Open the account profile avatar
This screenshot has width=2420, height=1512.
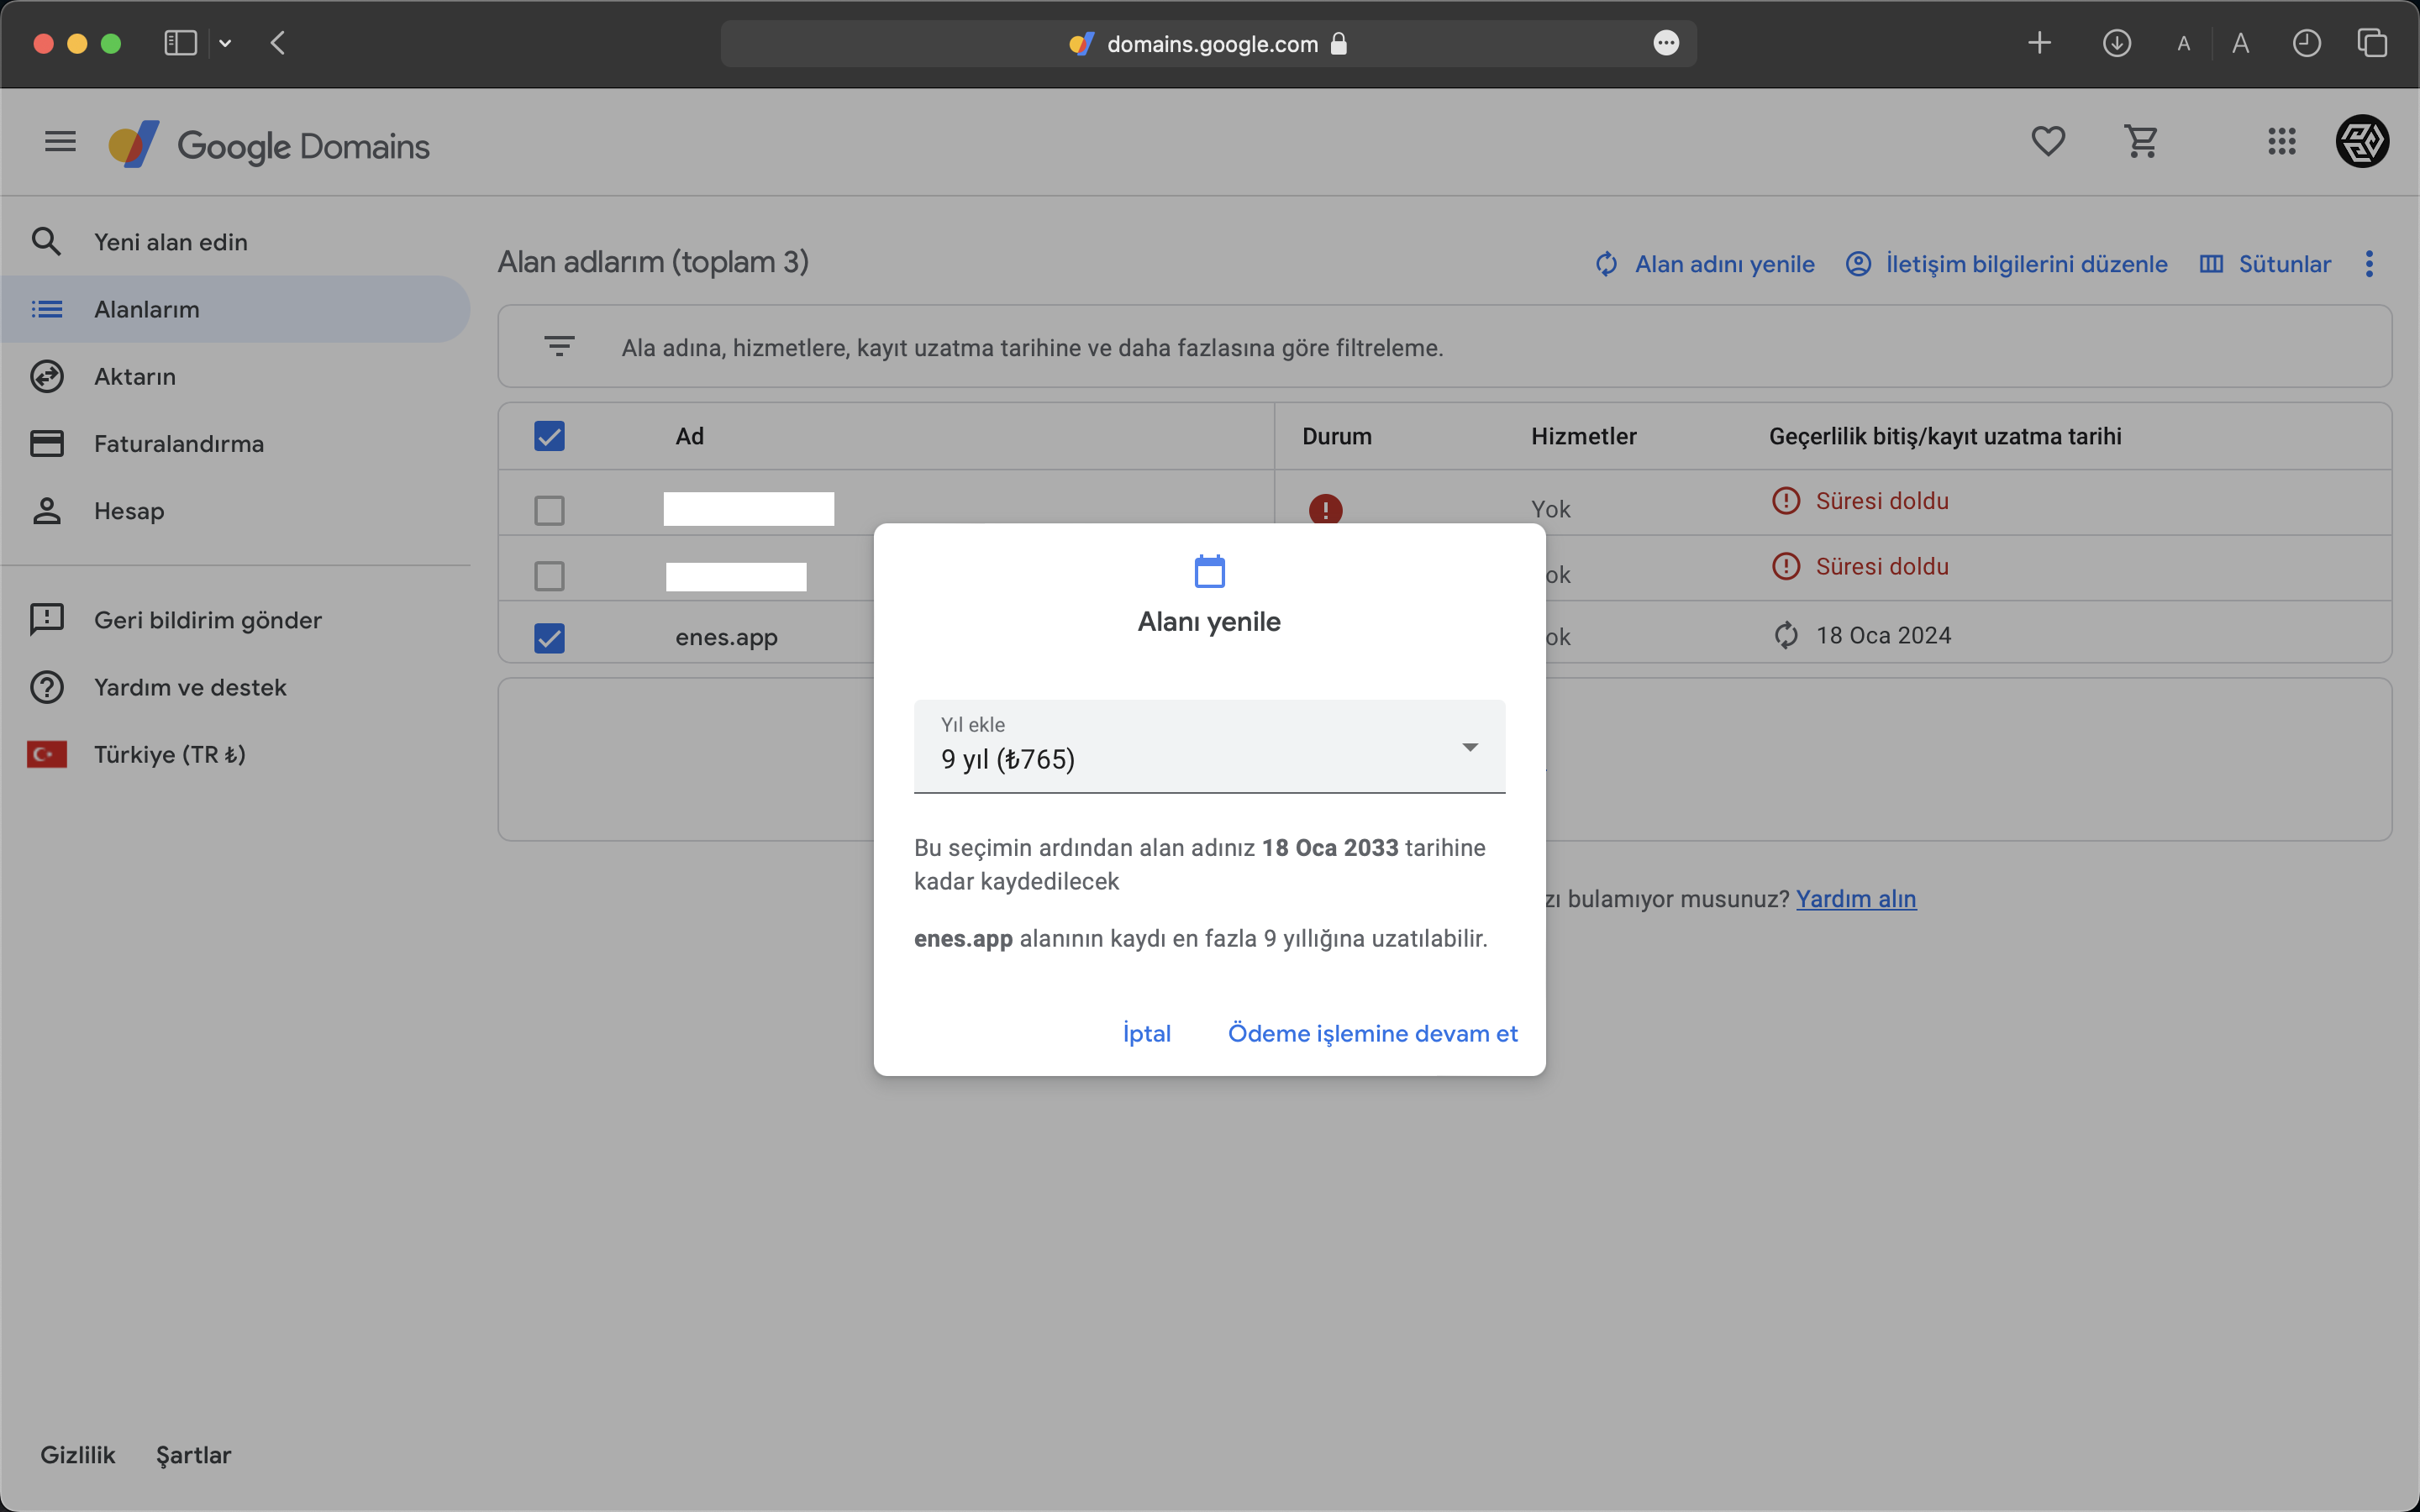2362,141
